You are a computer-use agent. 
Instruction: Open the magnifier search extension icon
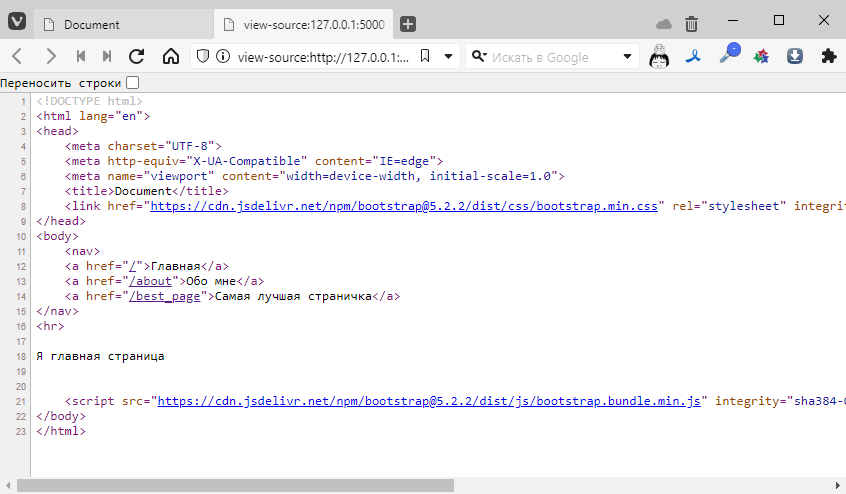729,53
